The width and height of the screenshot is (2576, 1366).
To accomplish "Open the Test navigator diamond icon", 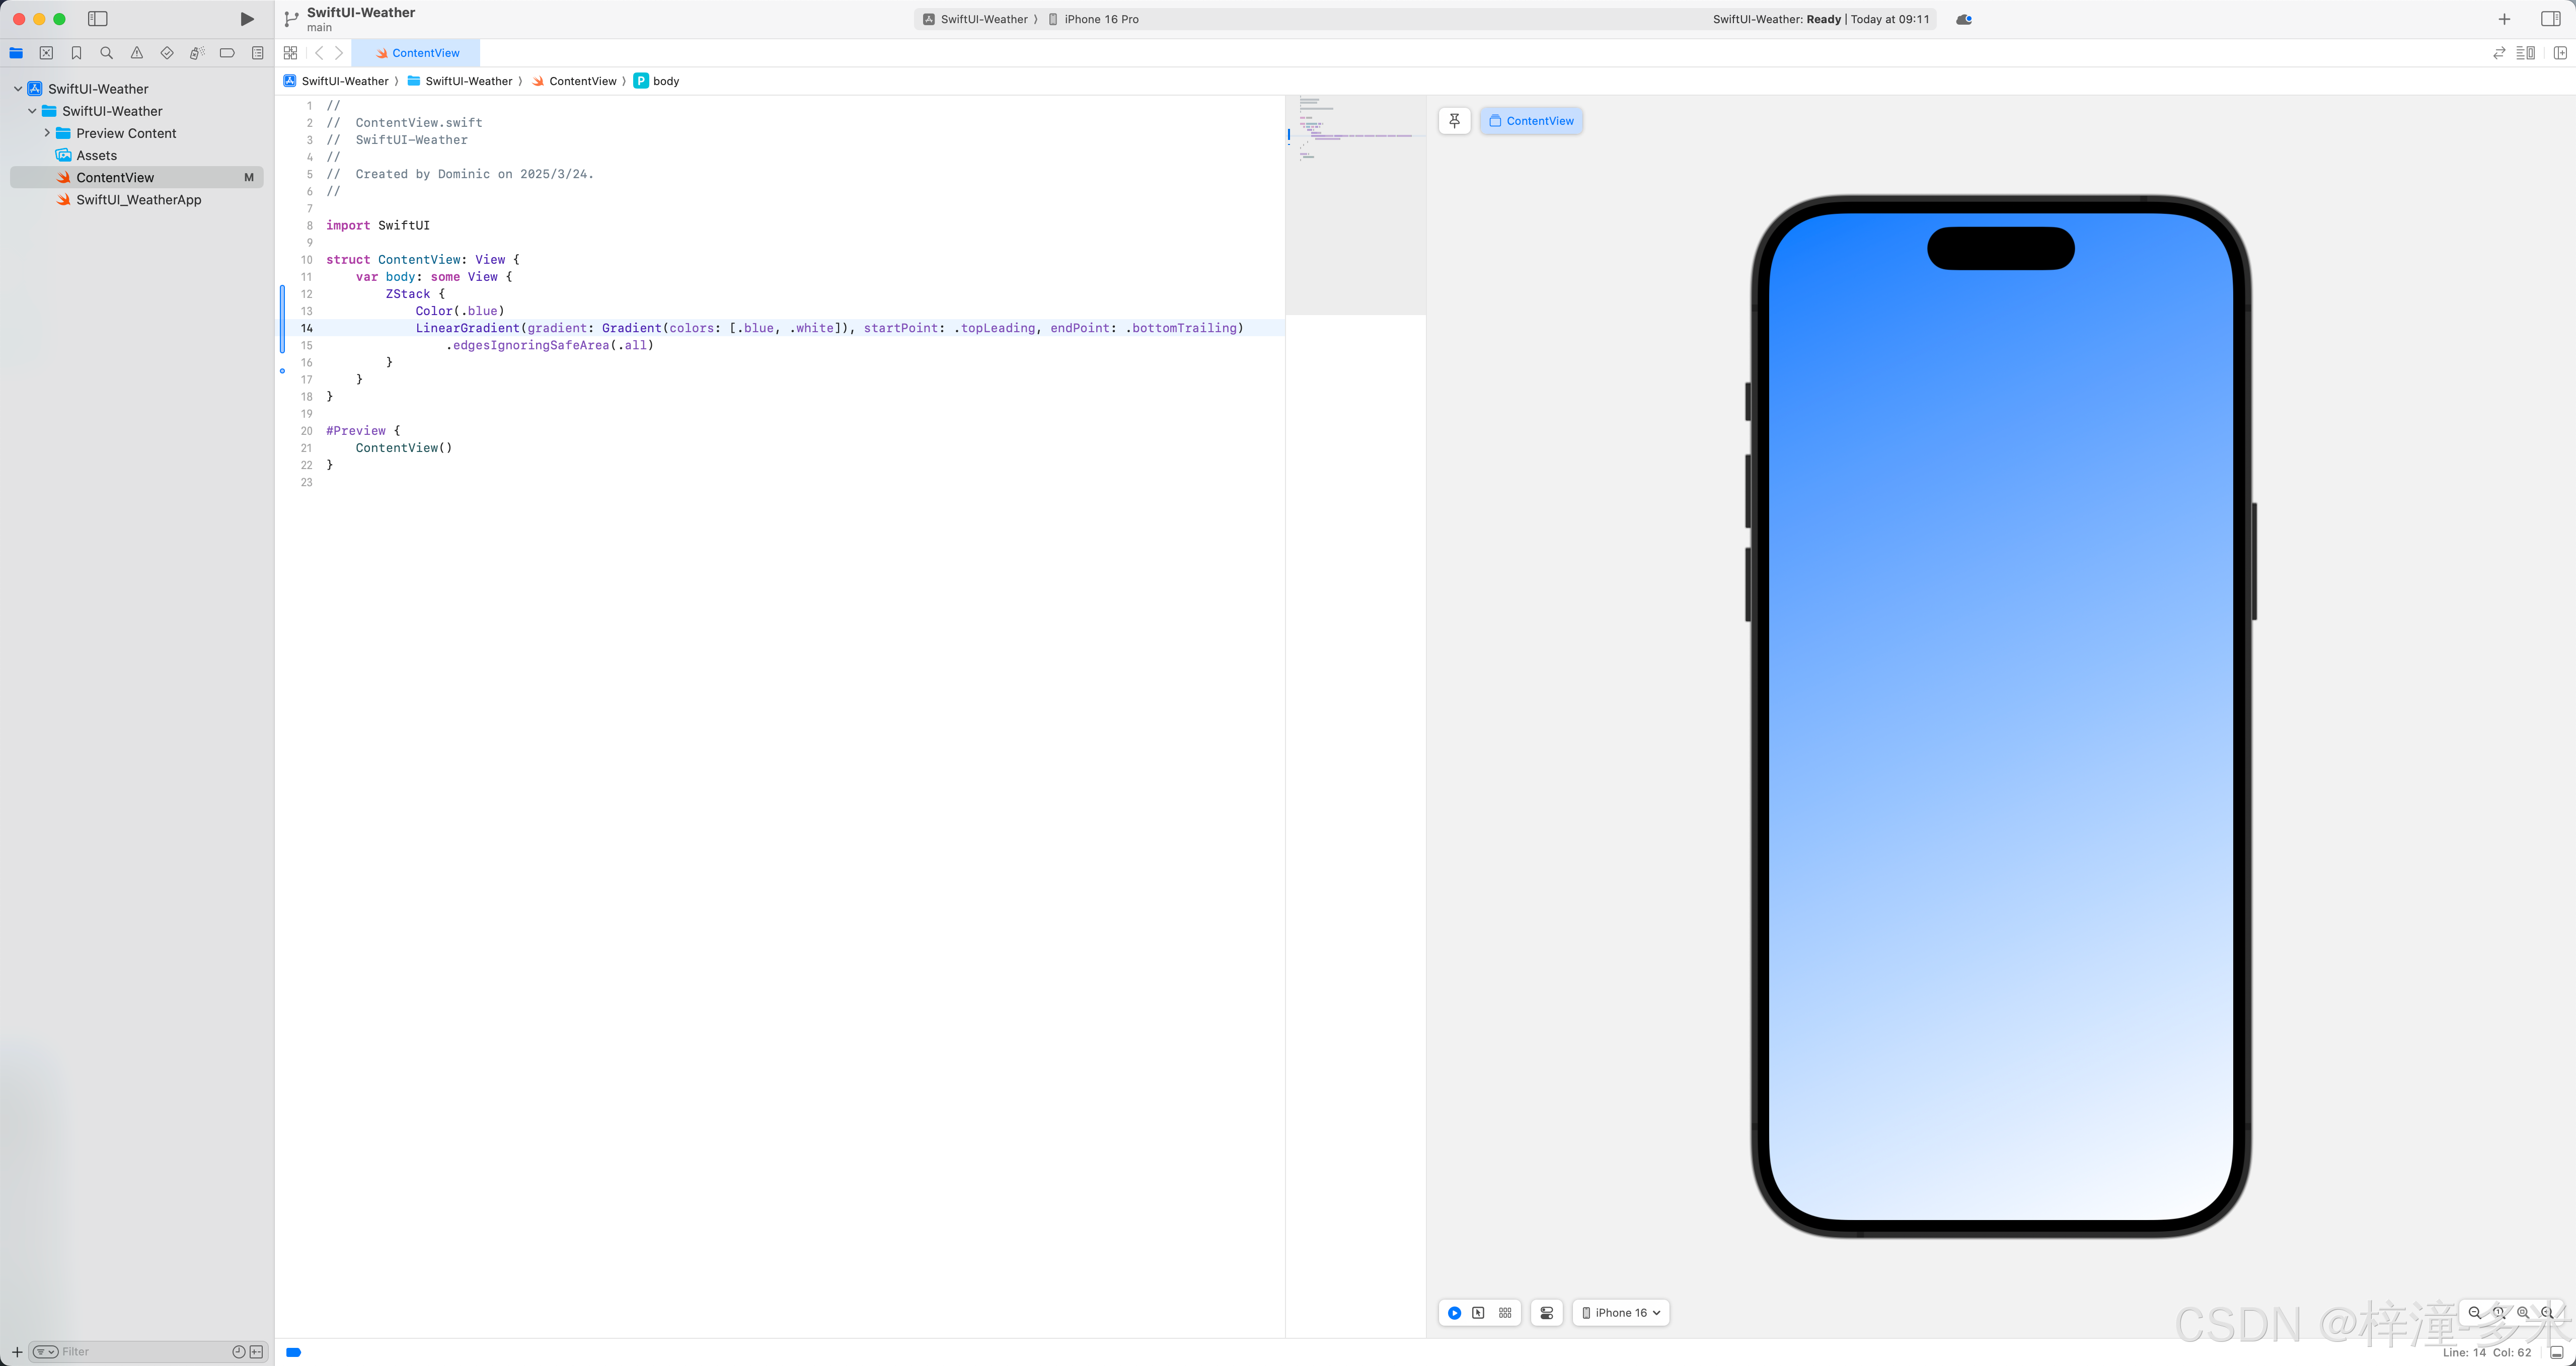I will coord(167,53).
